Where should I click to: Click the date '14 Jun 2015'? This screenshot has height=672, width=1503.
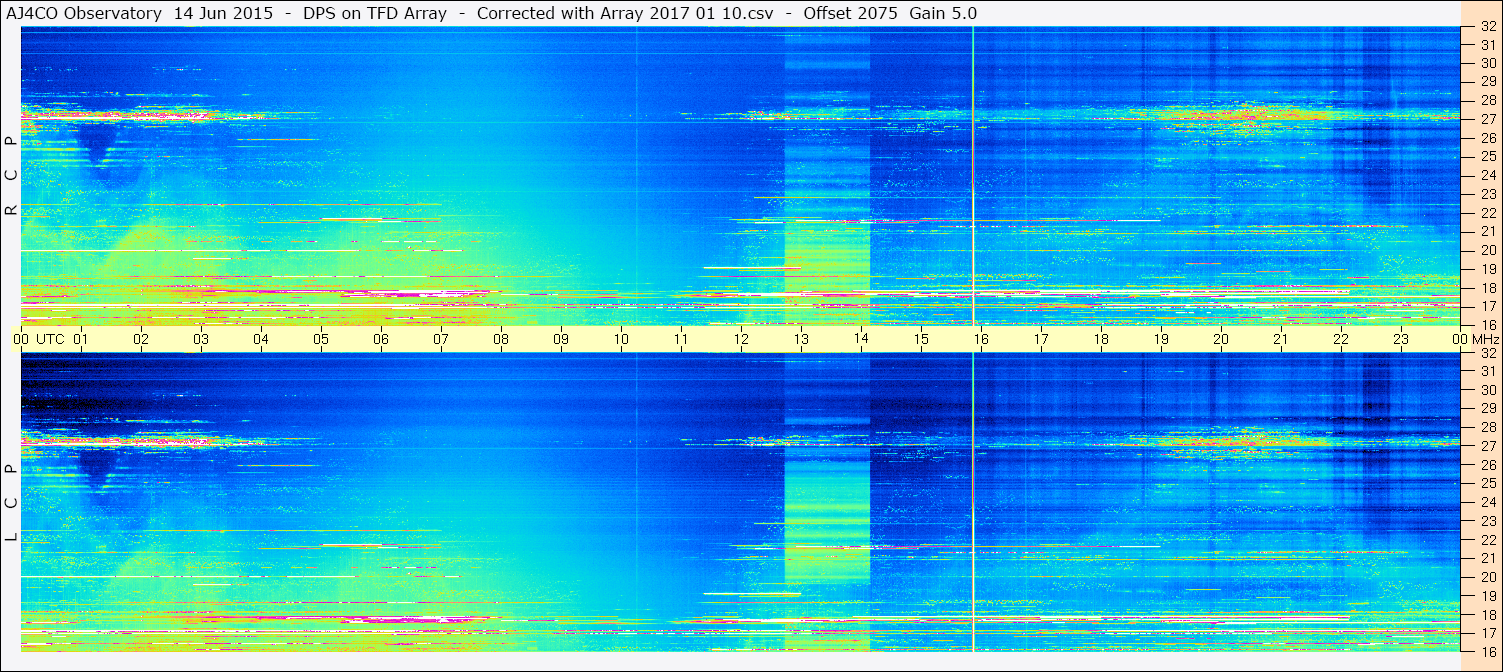(222, 13)
